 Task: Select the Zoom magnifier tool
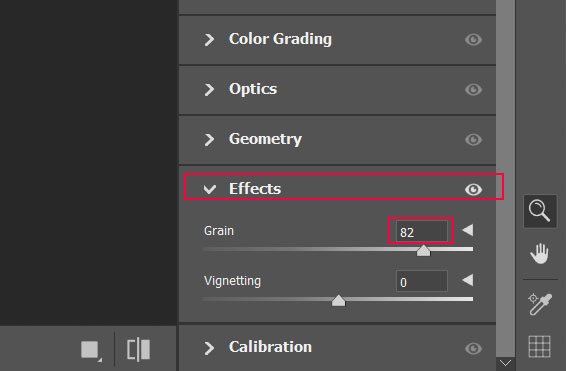540,211
